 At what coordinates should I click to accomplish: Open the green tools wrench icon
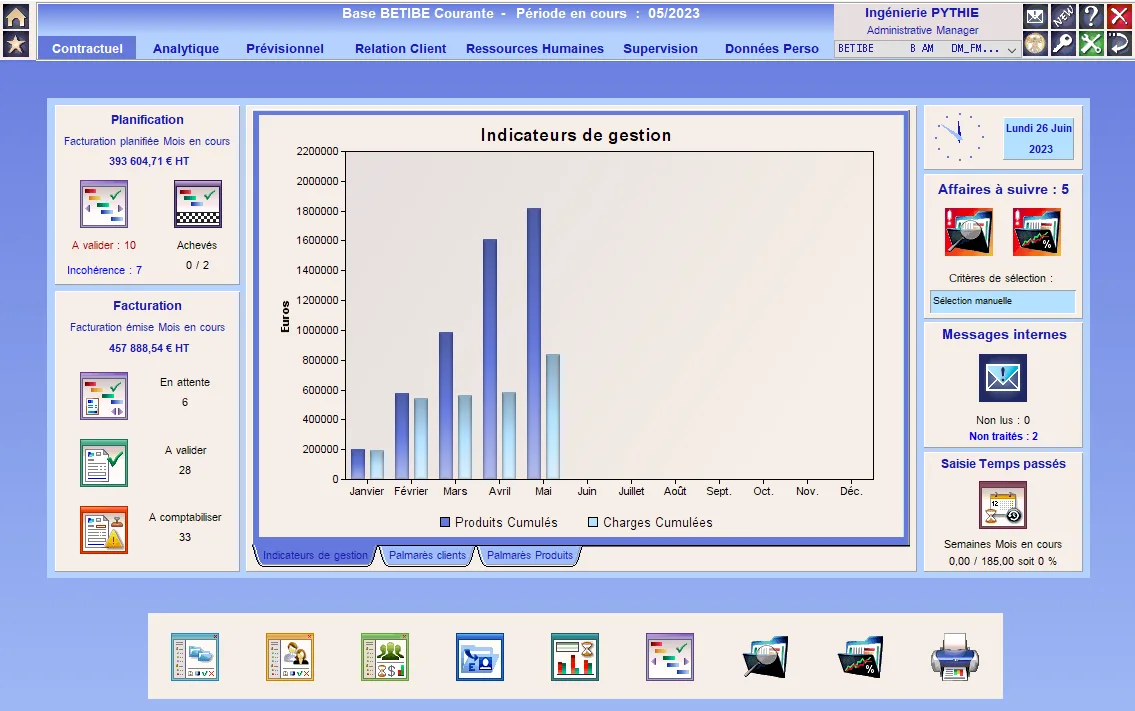(1091, 43)
